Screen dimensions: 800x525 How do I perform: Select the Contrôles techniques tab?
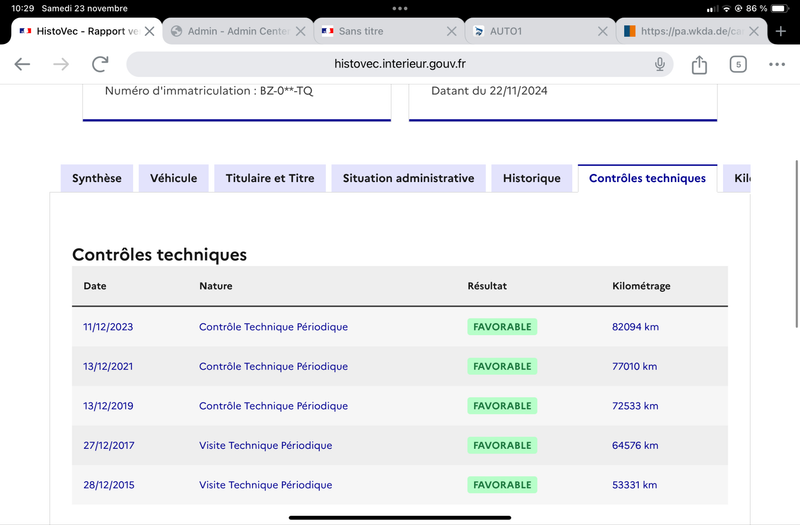tap(647, 178)
